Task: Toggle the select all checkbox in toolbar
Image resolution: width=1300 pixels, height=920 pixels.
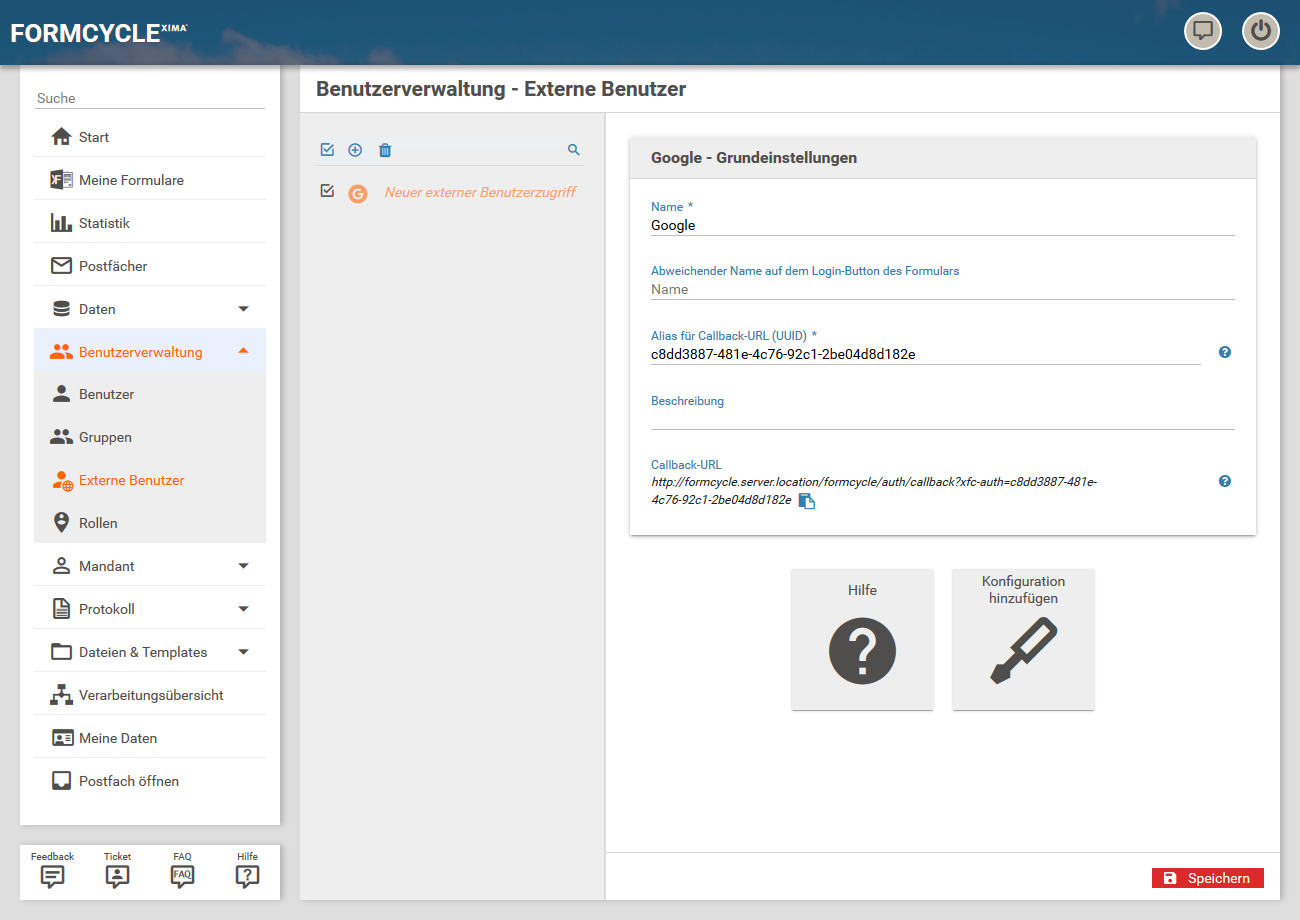Action: pos(327,150)
